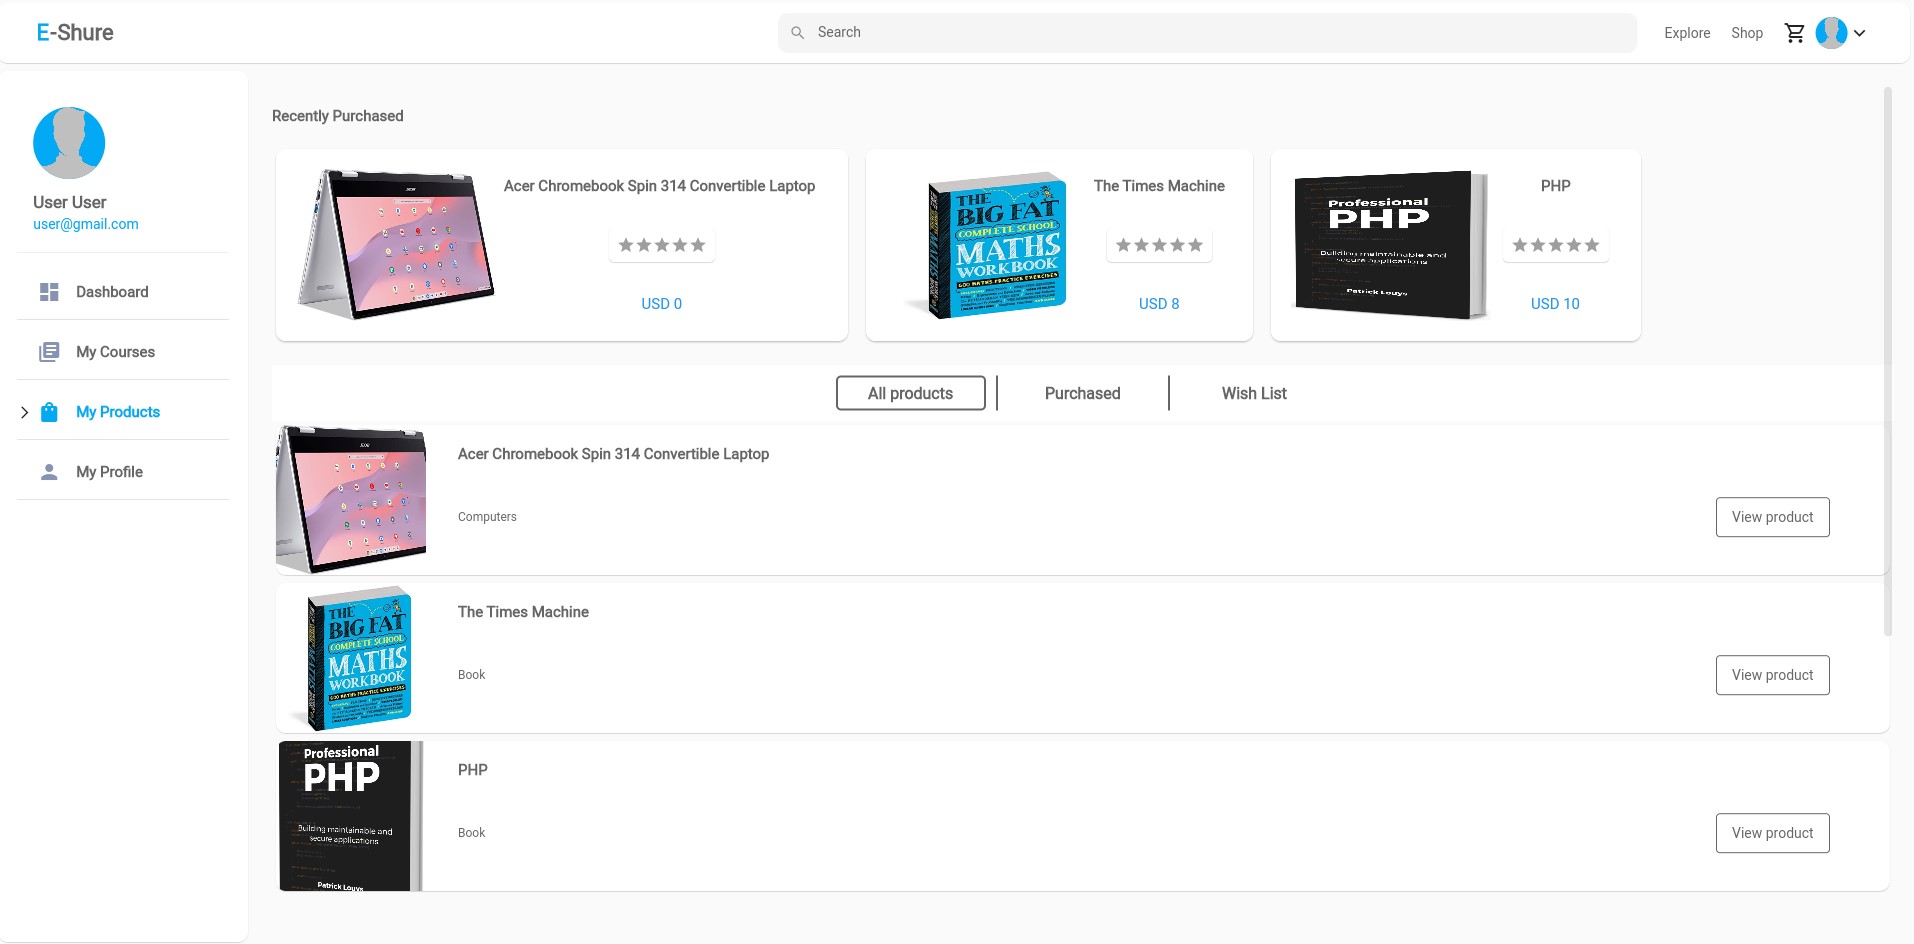Click PHP list row book thumbnail
This screenshot has height=944, width=1914.
coord(352,816)
